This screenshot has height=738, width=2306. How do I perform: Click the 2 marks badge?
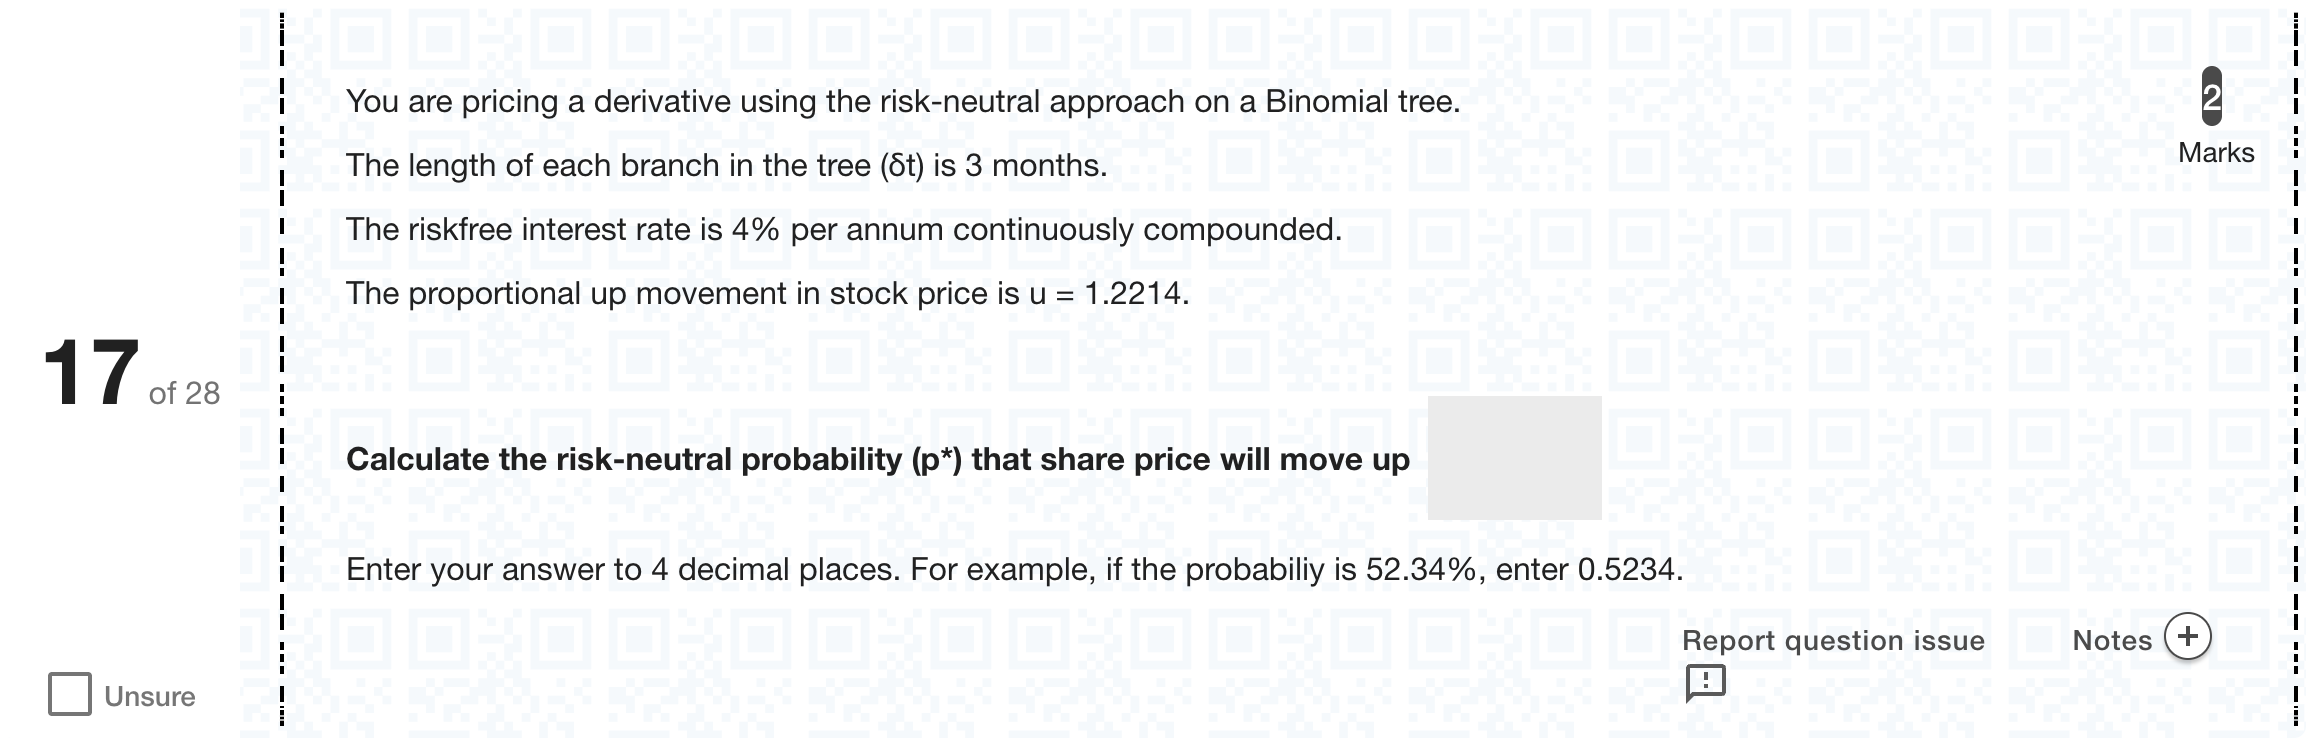(x=2212, y=97)
